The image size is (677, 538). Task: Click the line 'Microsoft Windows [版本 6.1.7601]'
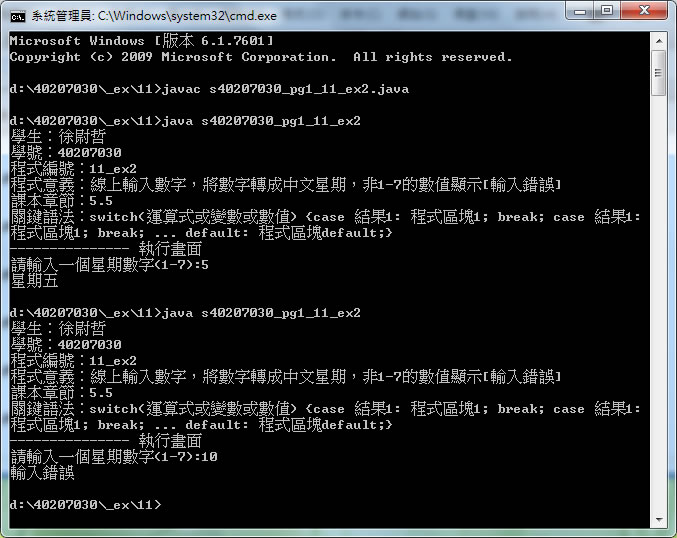tap(142, 41)
